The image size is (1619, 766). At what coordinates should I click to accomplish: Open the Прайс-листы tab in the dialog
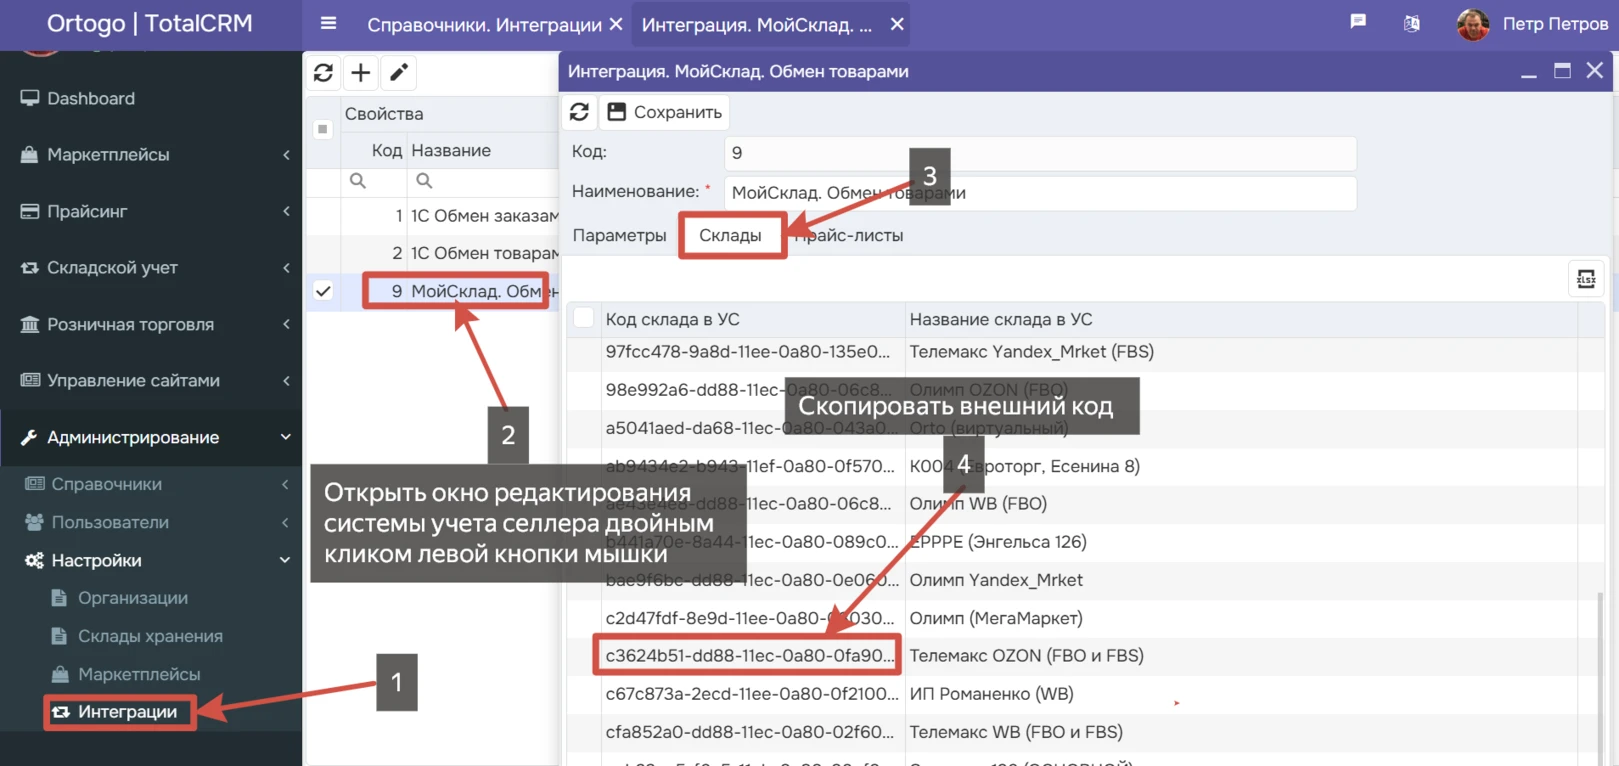click(849, 235)
